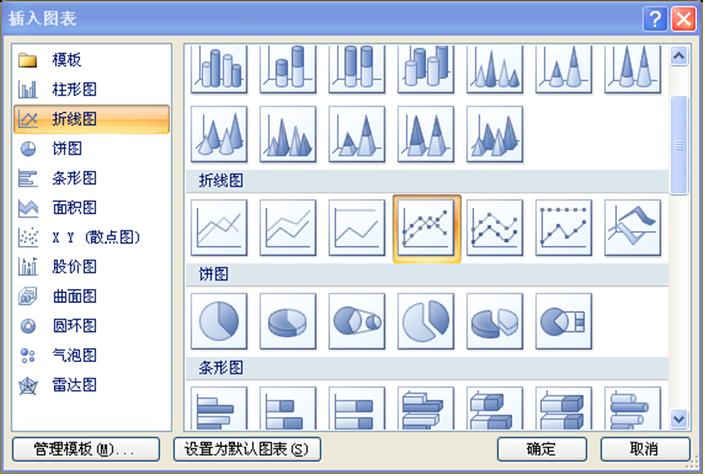Click the 饼图 section header in gallery
This screenshot has width=705, height=476.
click(x=427, y=275)
